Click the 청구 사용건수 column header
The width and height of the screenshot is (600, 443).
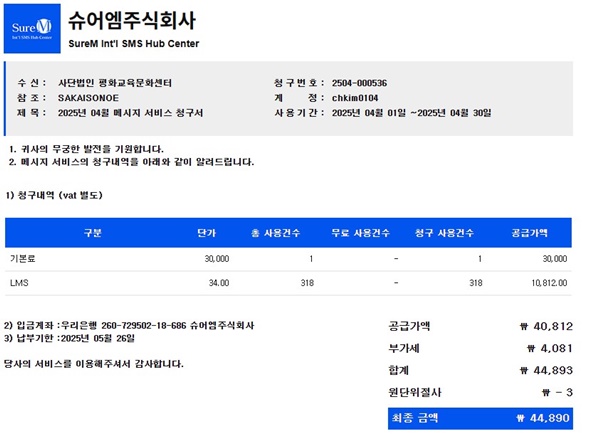pyautogui.click(x=444, y=232)
